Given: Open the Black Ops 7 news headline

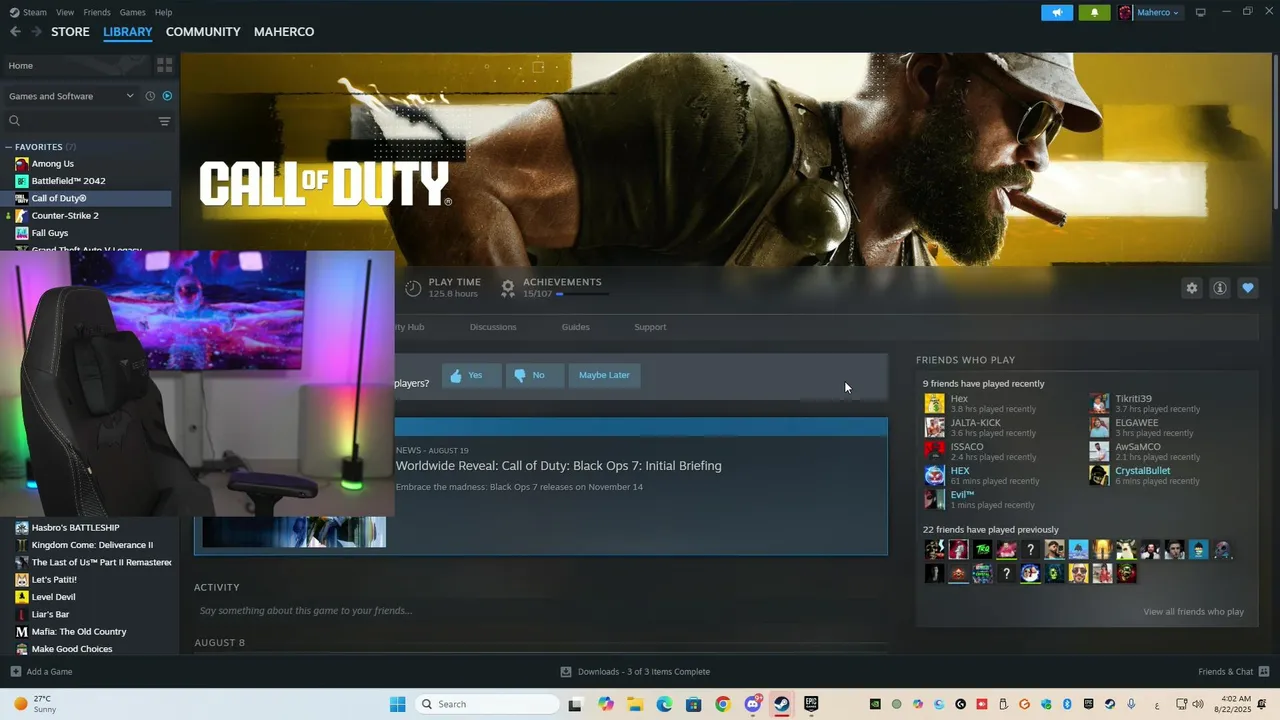Looking at the screenshot, I should 558,466.
